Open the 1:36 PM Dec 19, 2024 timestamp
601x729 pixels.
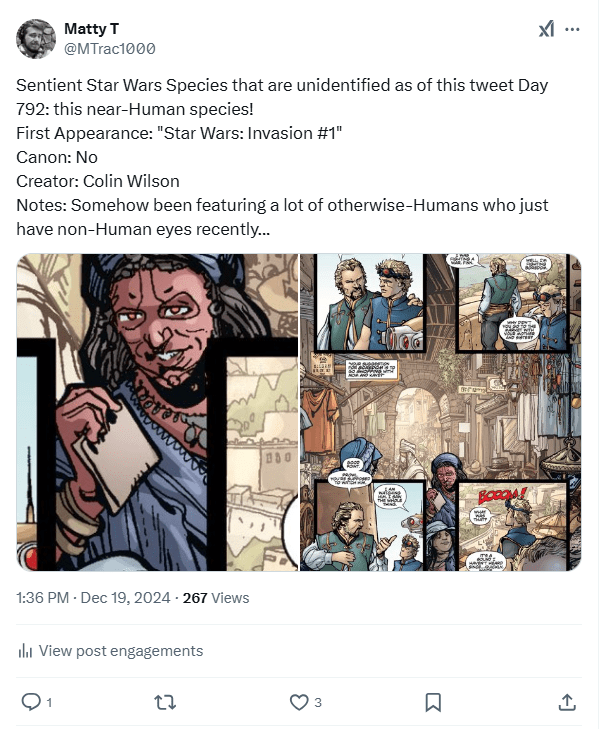pos(93,598)
